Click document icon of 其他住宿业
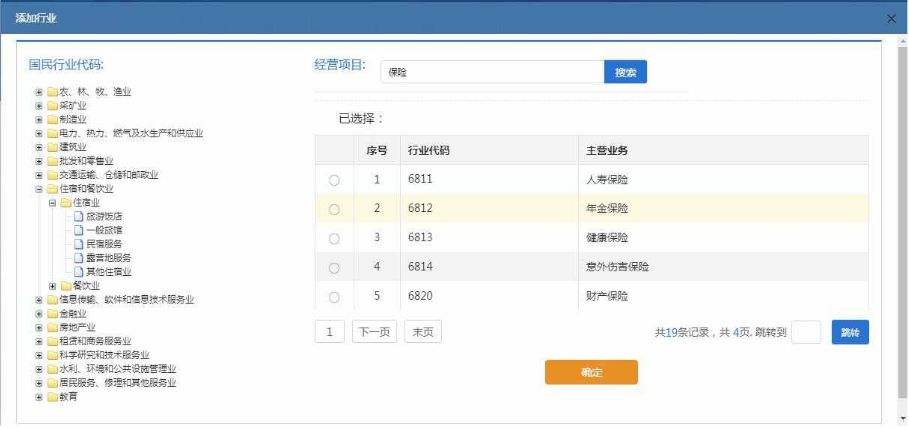This screenshot has width=909, height=428. (x=79, y=271)
